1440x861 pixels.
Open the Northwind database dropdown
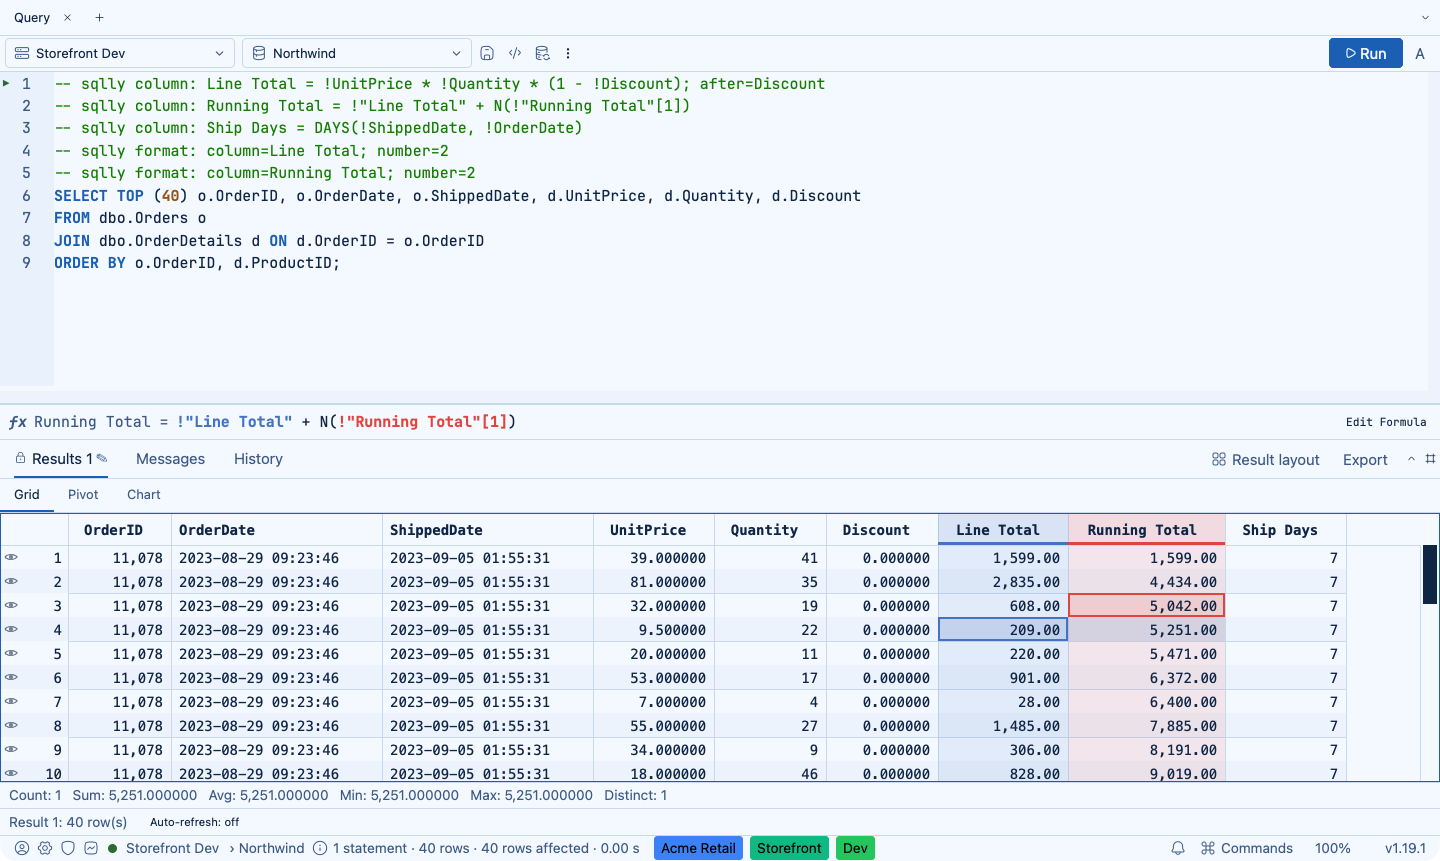point(357,53)
